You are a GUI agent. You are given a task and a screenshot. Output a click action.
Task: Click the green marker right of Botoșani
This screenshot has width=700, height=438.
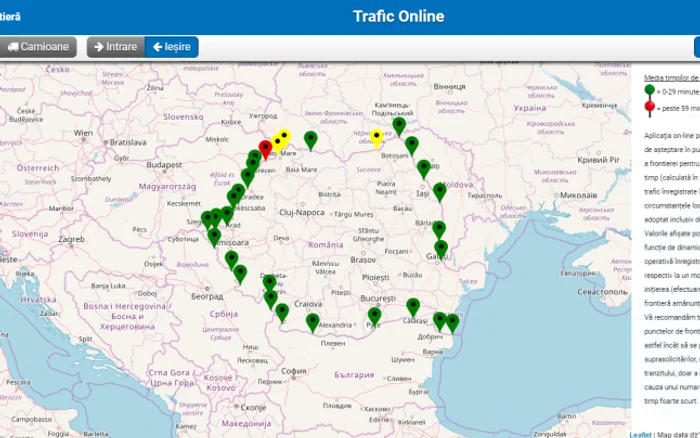tap(412, 147)
